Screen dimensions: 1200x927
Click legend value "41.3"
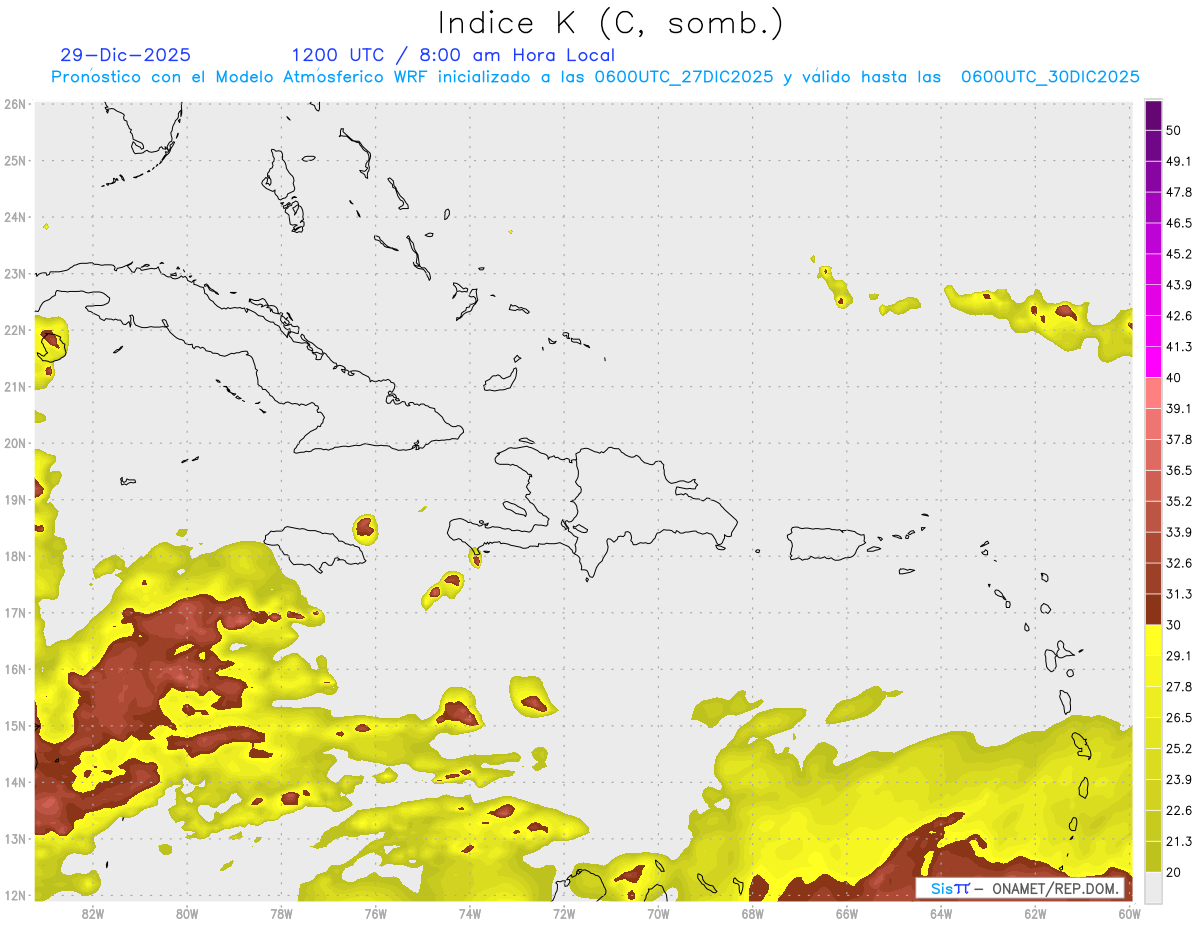click(1179, 347)
